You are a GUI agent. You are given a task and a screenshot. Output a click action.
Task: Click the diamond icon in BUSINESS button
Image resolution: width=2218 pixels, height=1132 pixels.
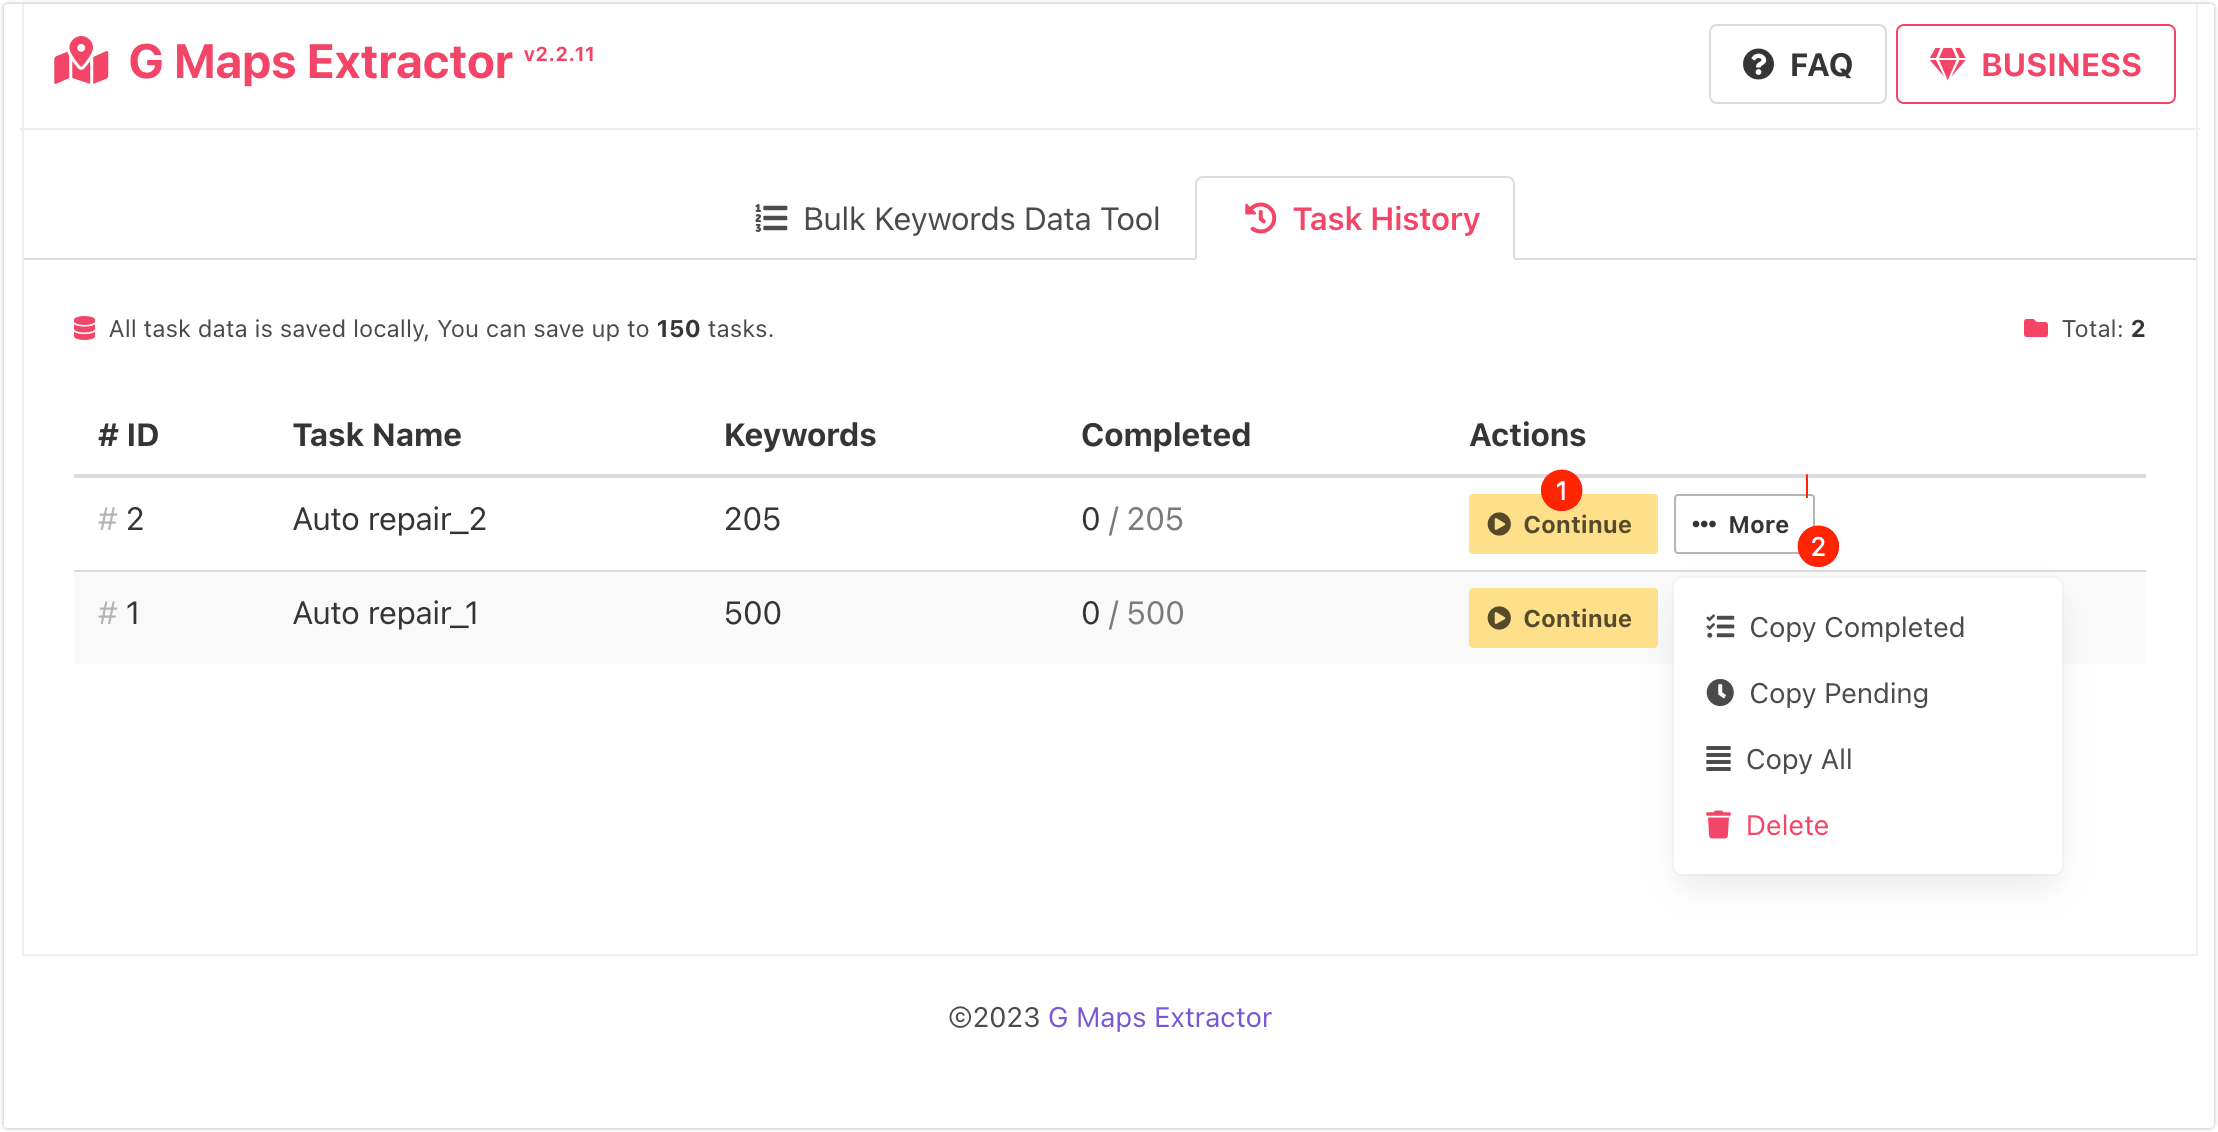[x=1947, y=64]
